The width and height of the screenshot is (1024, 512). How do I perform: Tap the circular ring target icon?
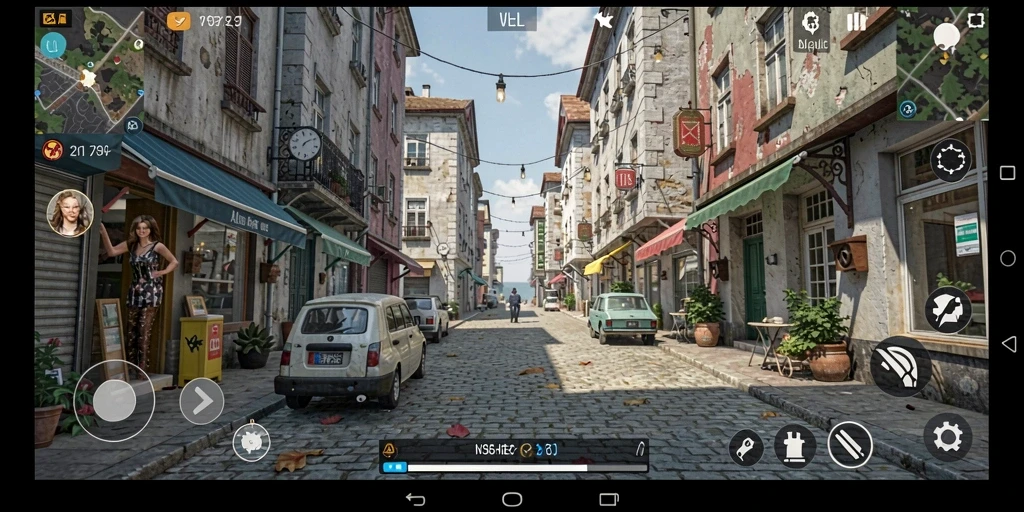tap(951, 160)
